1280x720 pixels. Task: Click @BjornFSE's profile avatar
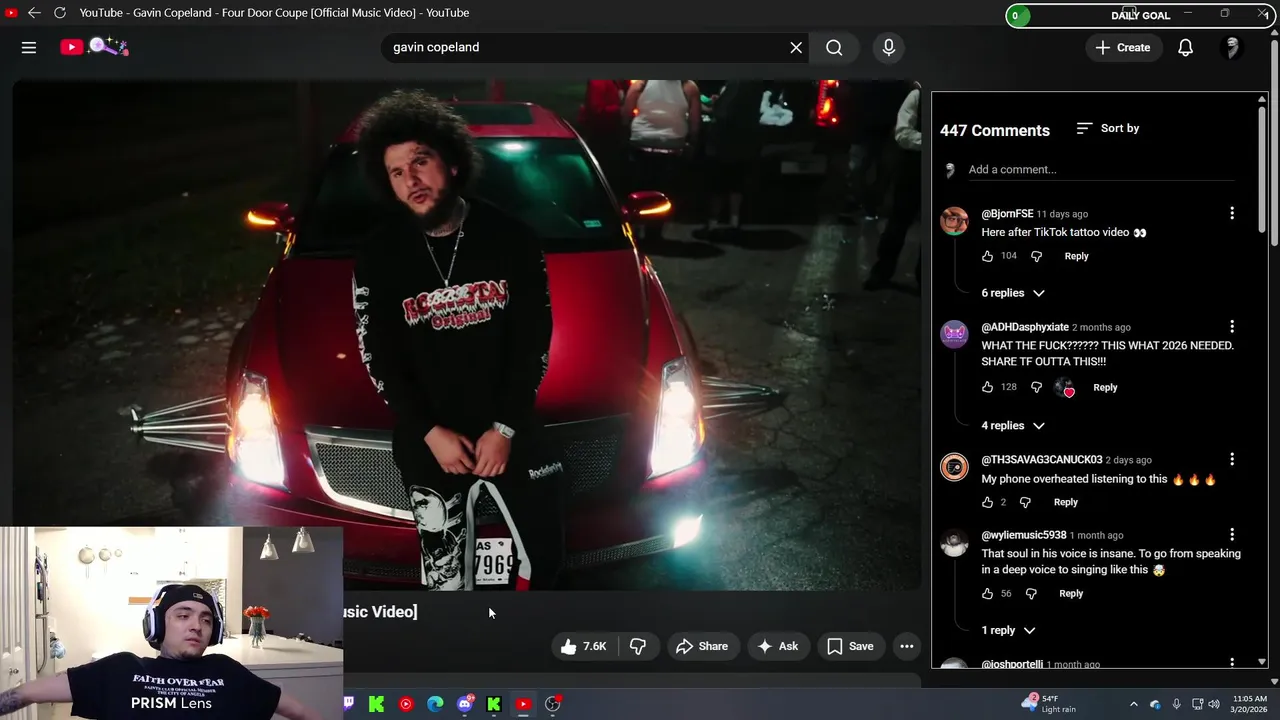tap(954, 221)
